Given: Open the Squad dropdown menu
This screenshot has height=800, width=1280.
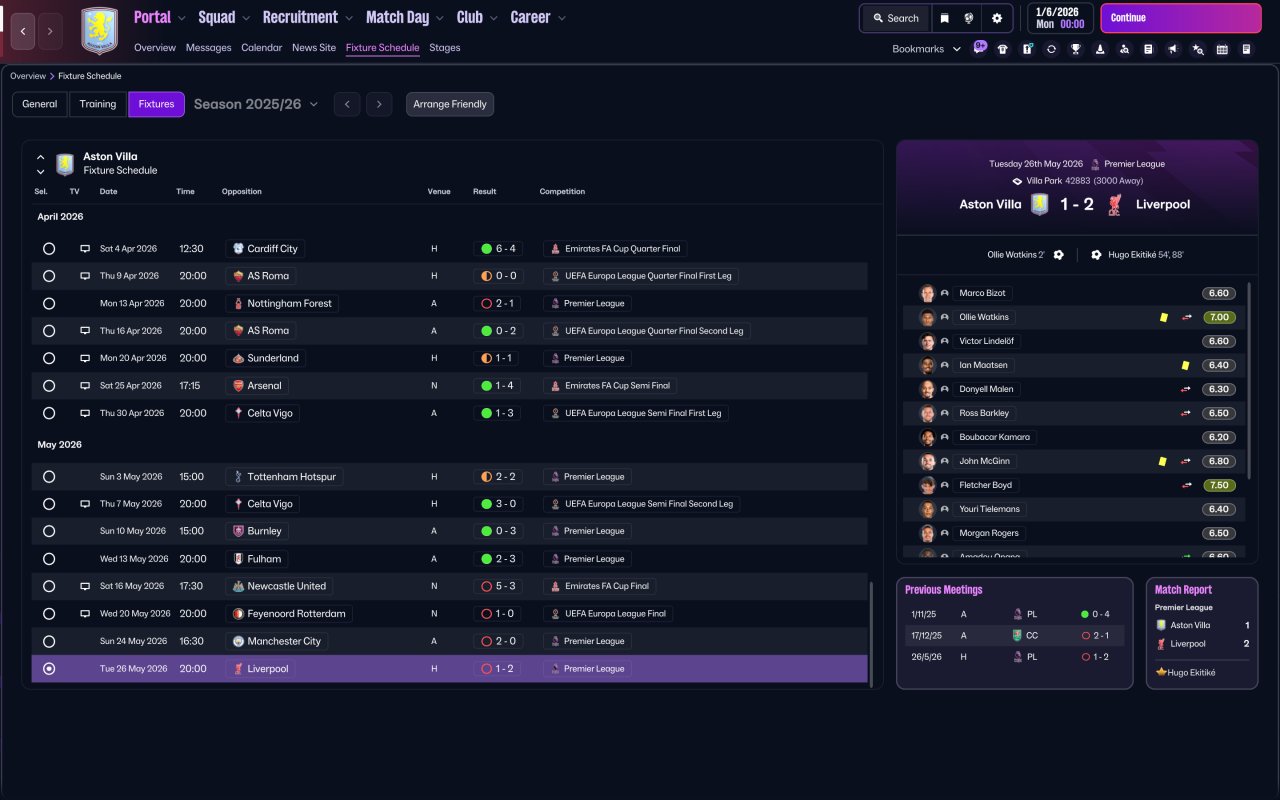Looking at the screenshot, I should point(224,17).
